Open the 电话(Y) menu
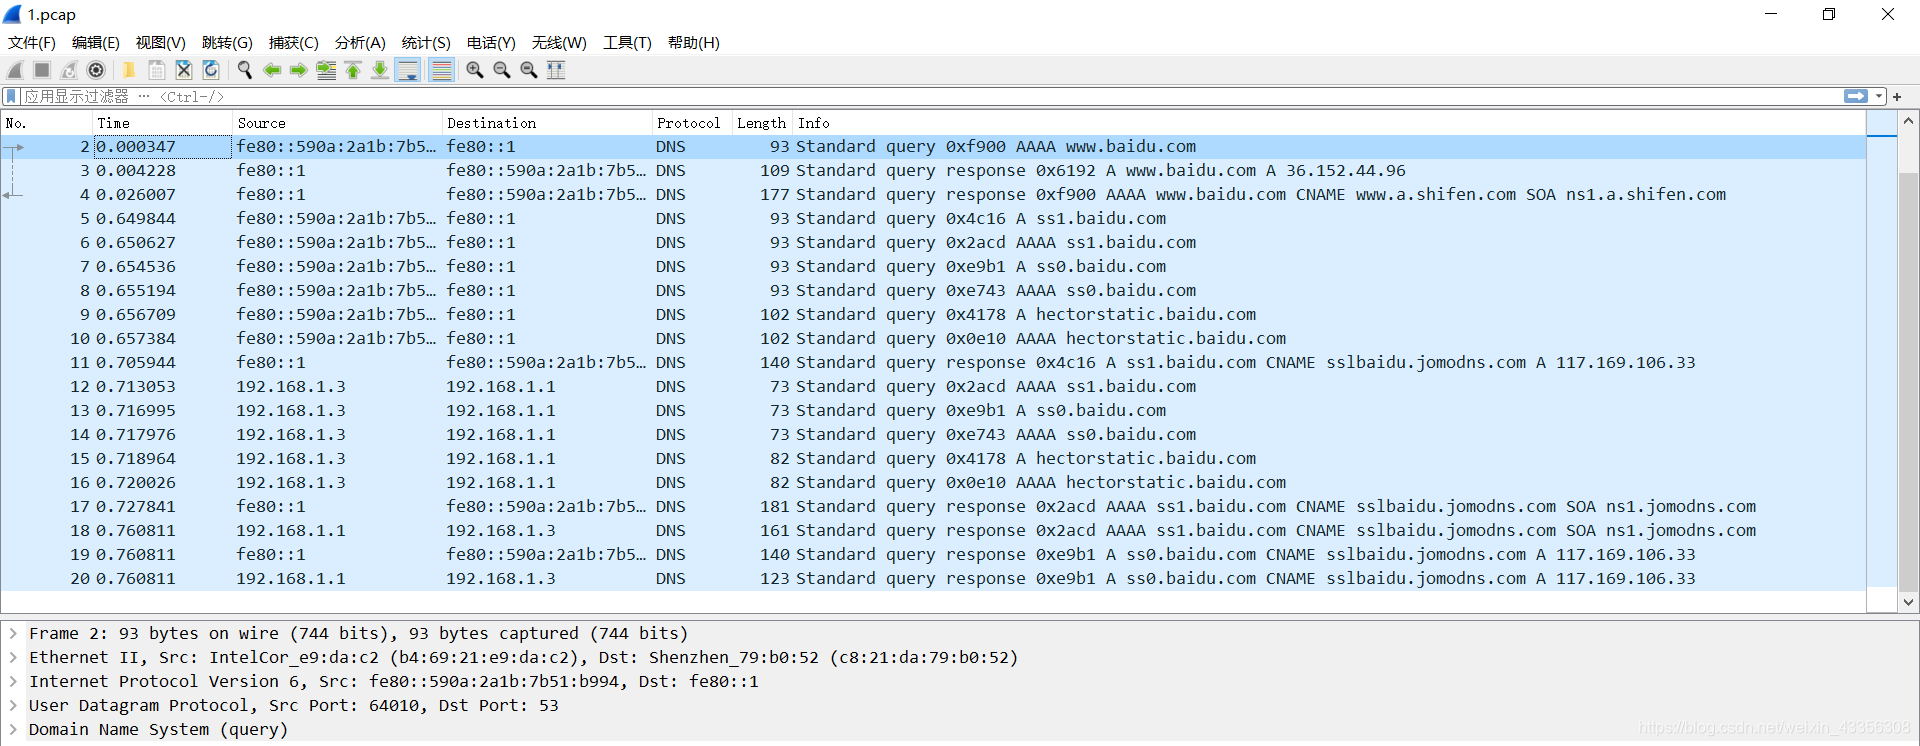1920x746 pixels. (491, 42)
